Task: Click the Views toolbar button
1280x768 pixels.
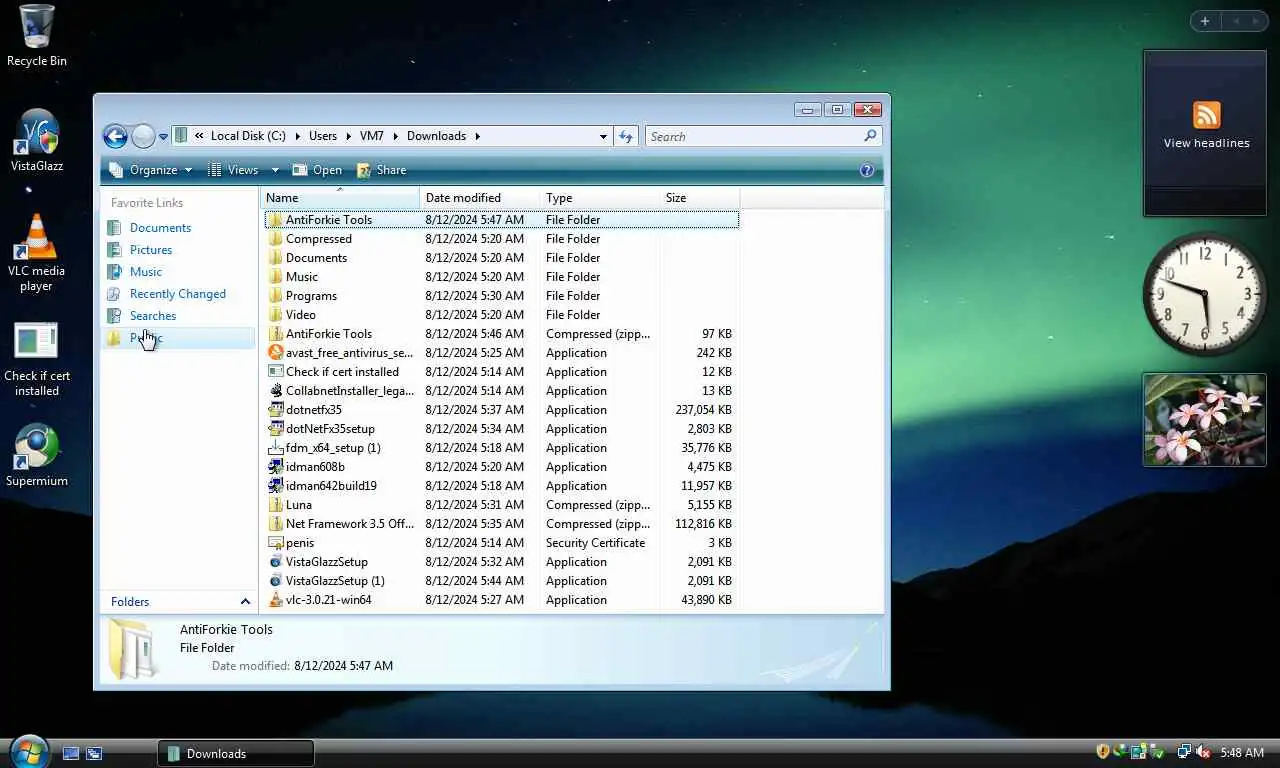Action: click(x=234, y=170)
